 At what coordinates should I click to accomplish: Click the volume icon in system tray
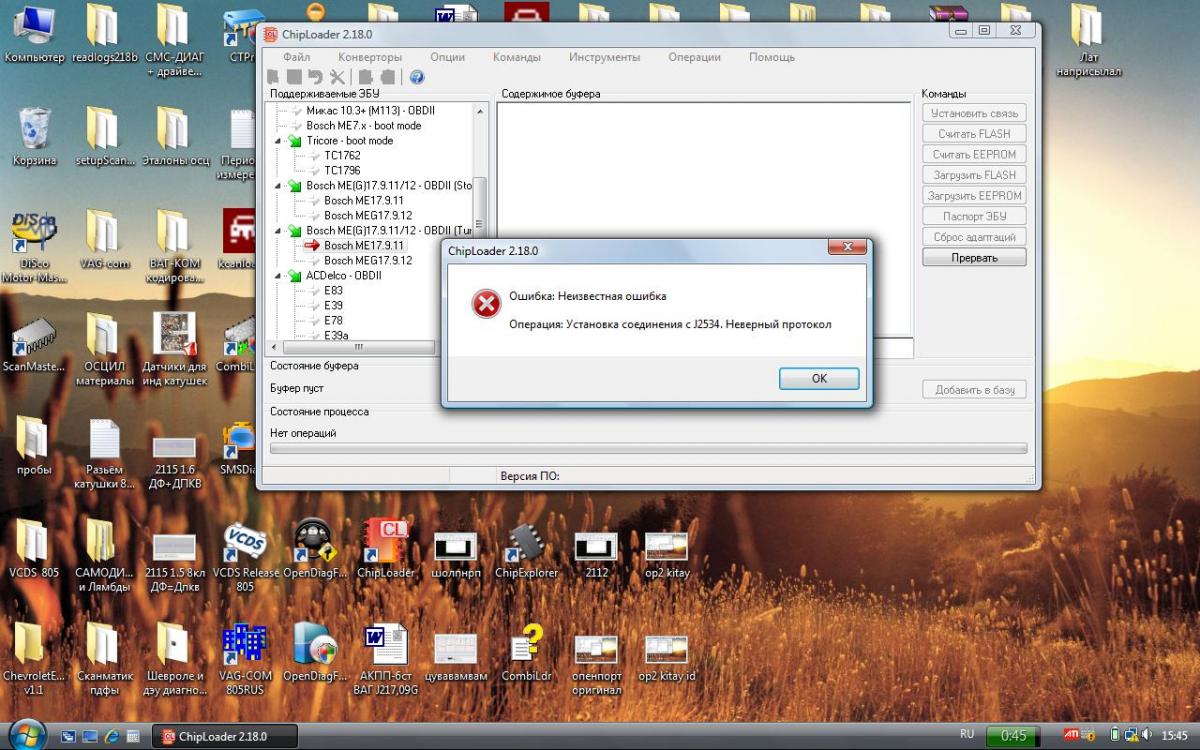1146,735
